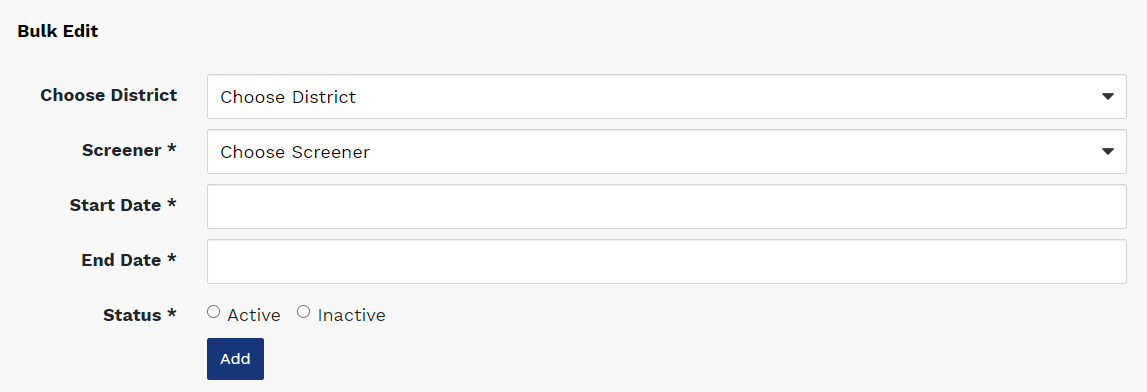The width and height of the screenshot is (1147, 392).
Task: Click the Inactive label text
Action: click(351, 315)
